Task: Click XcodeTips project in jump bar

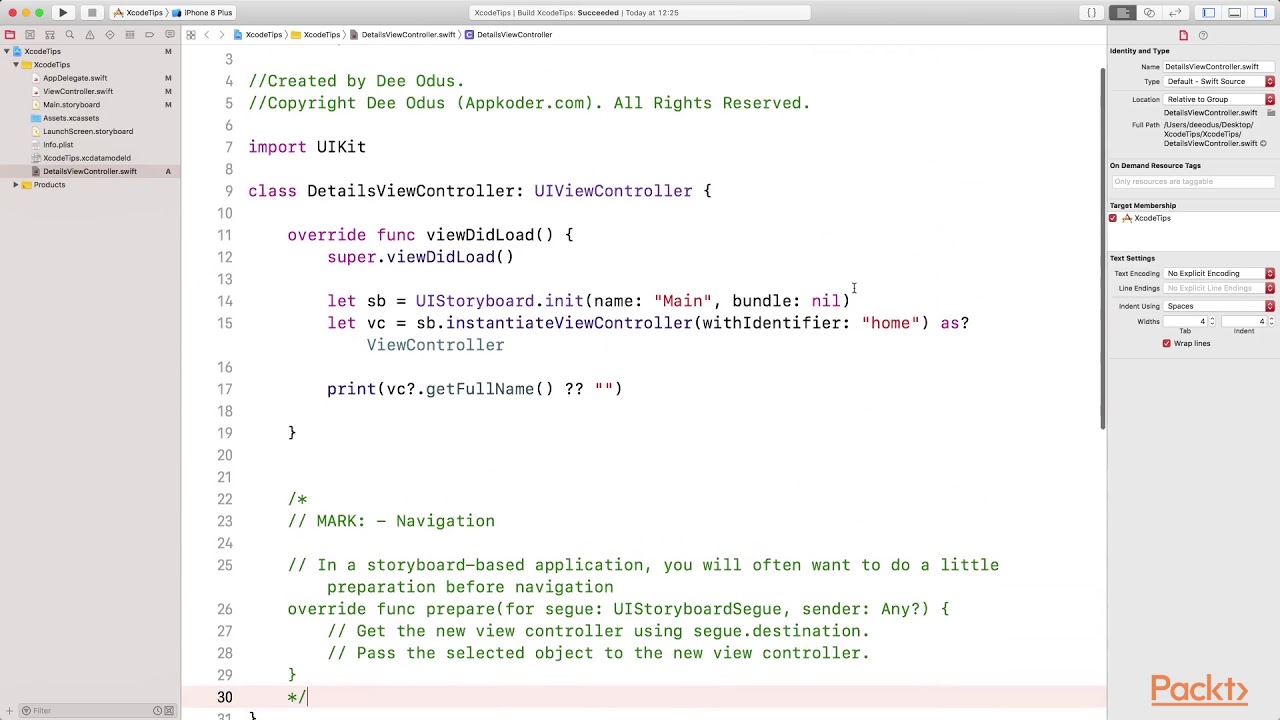Action: click(x=258, y=35)
